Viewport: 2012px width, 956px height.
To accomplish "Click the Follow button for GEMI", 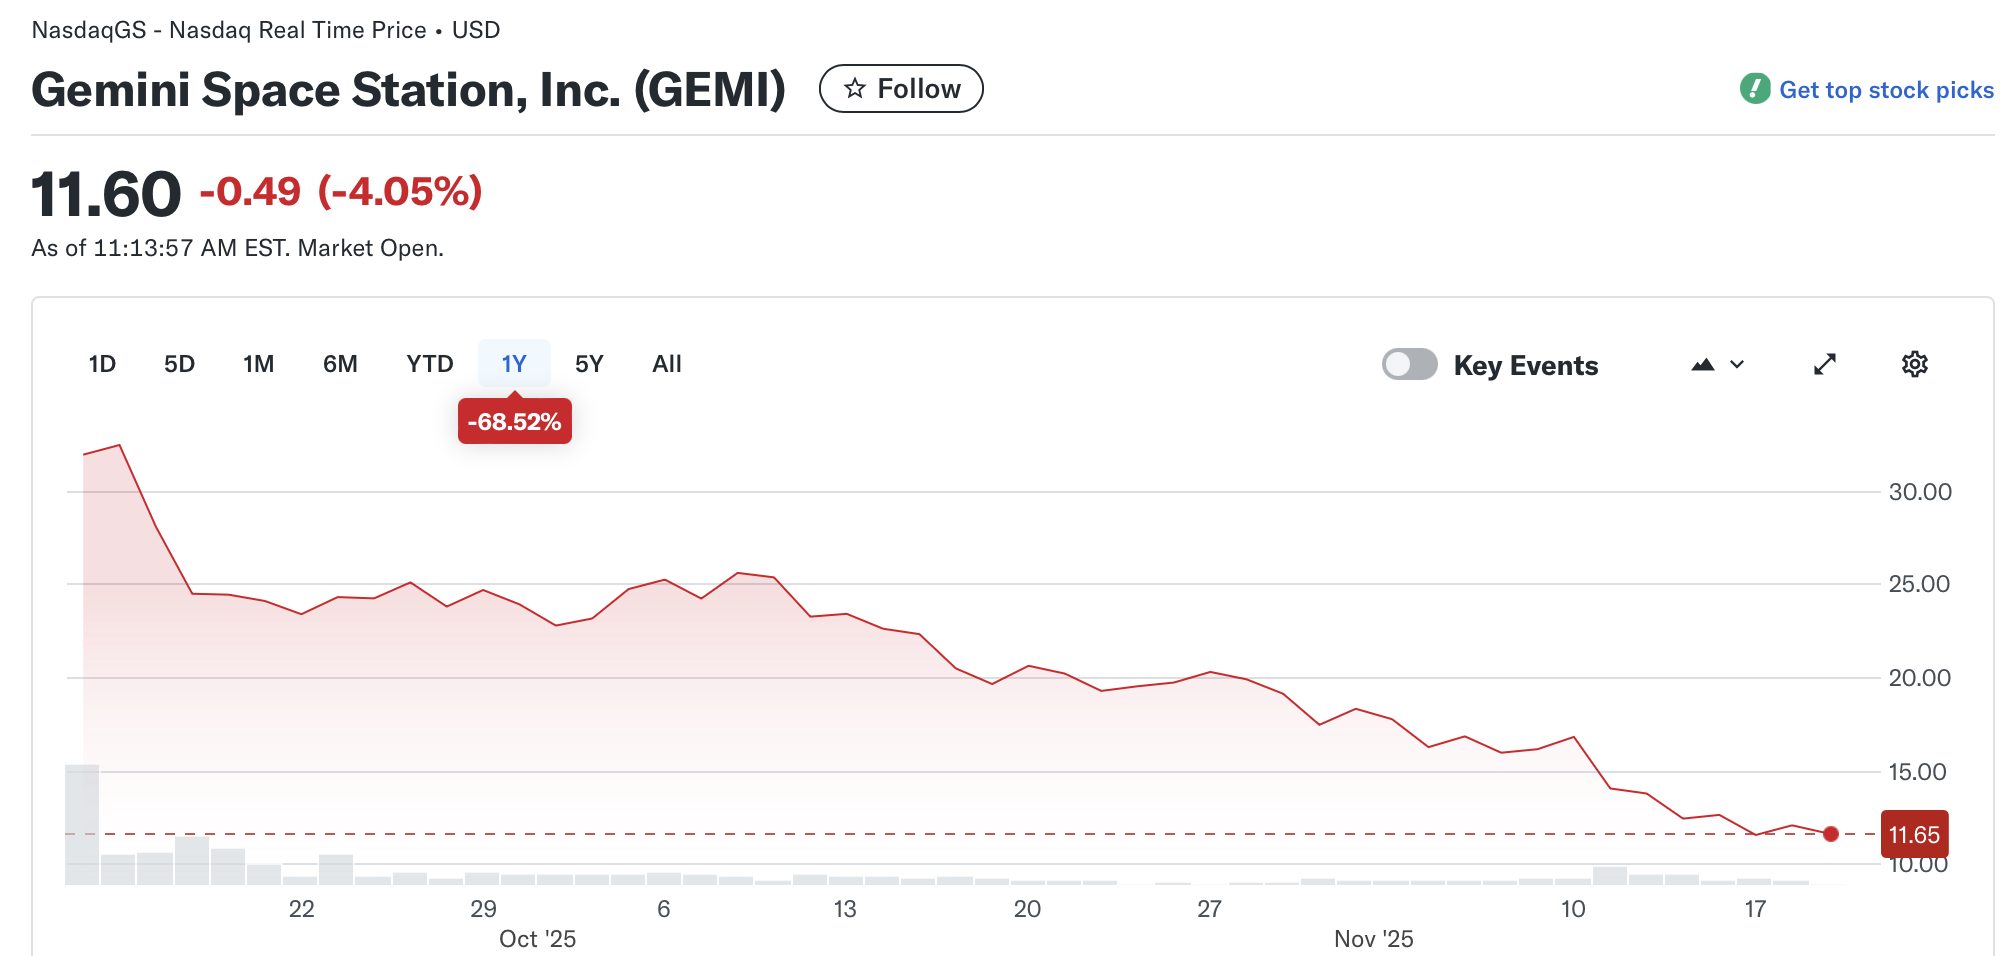I will [x=900, y=88].
